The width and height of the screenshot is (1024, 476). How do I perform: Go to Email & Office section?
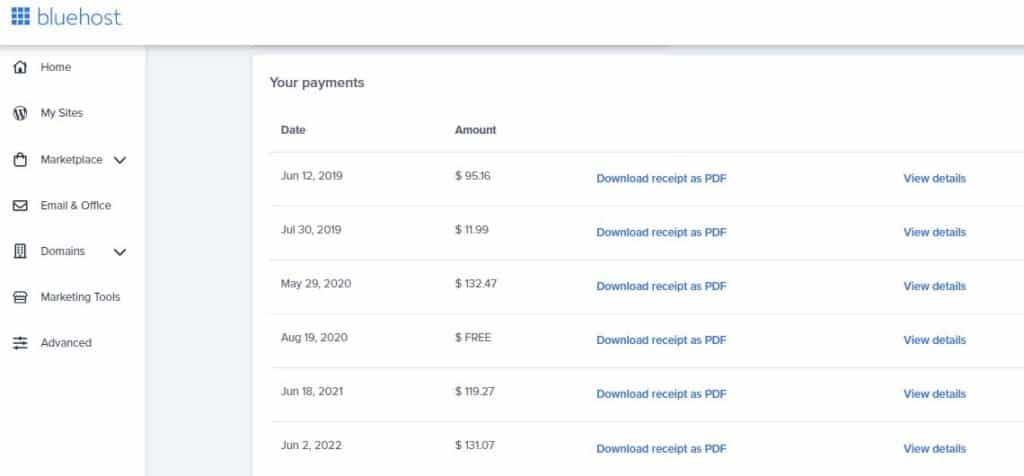tap(75, 206)
